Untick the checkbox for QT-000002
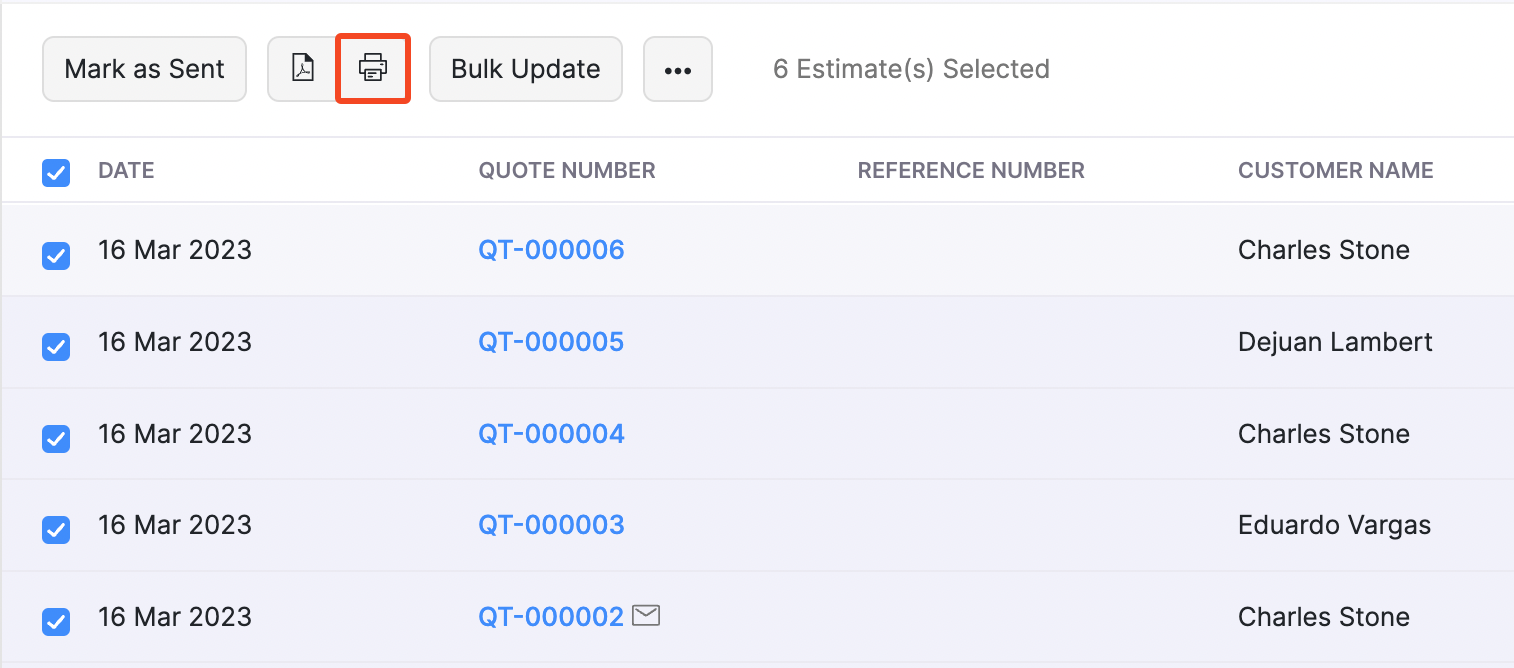 point(56,622)
